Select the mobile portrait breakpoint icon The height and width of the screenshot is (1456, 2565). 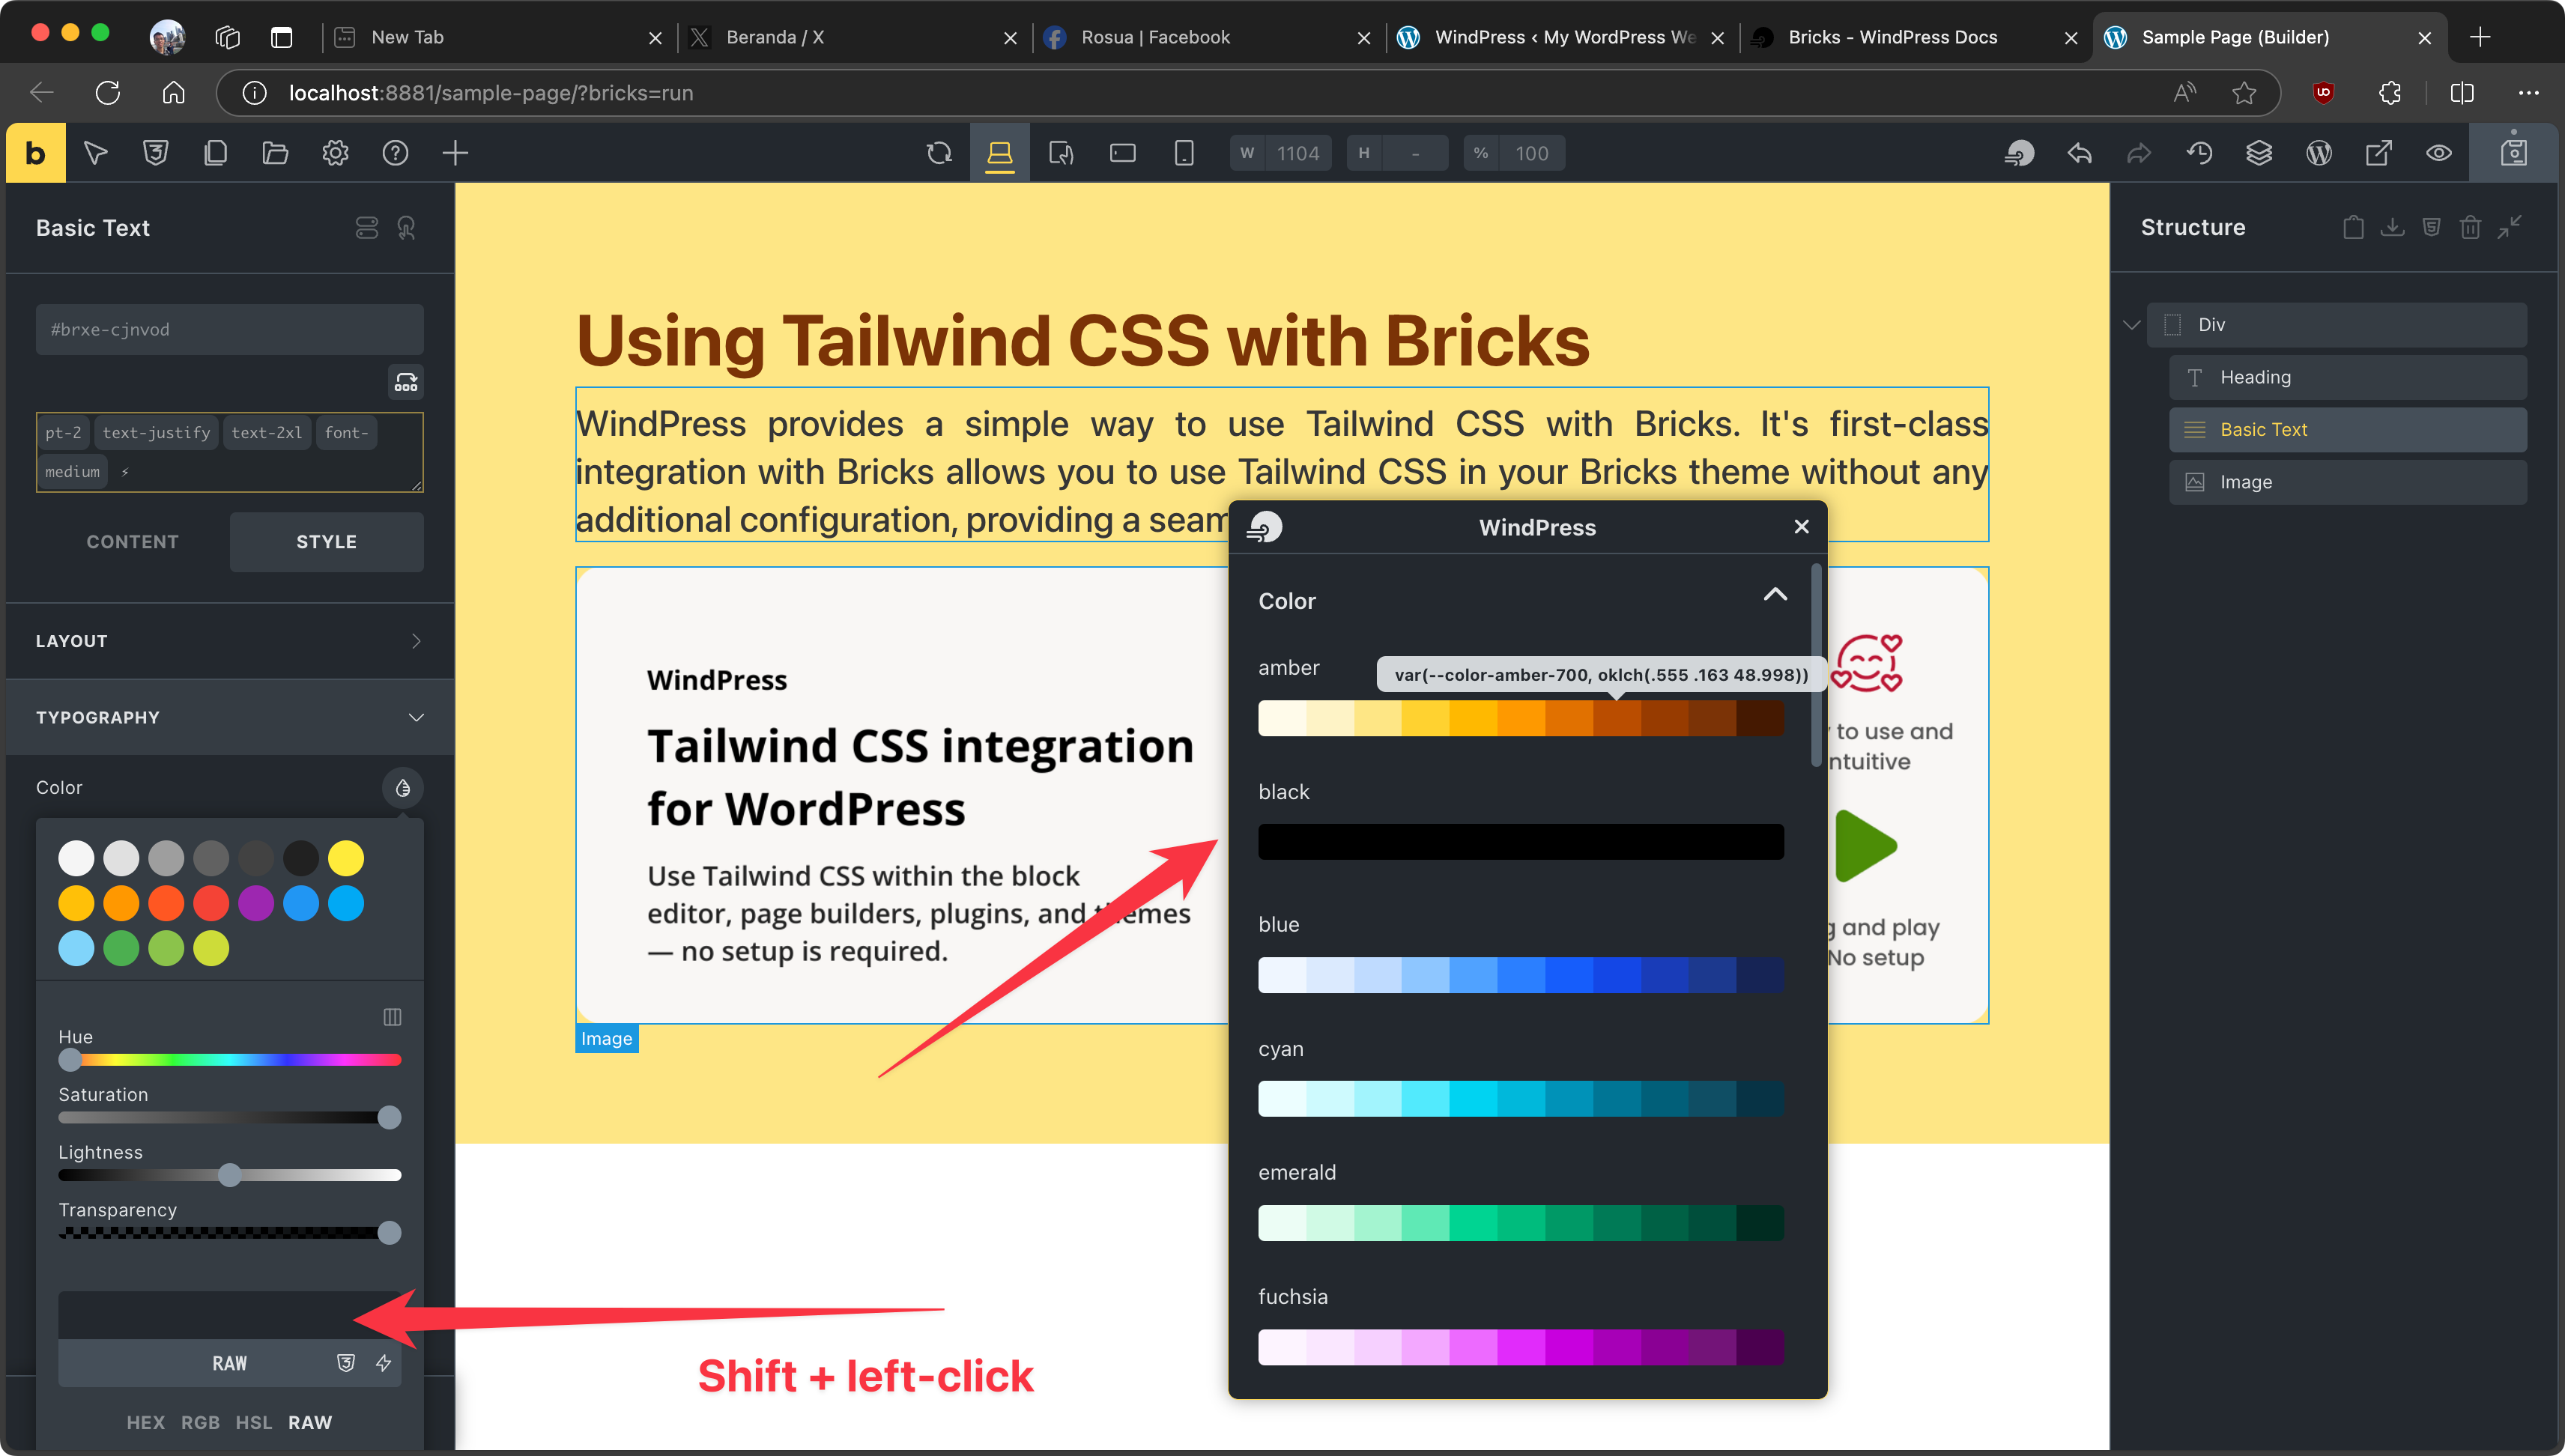[1184, 153]
